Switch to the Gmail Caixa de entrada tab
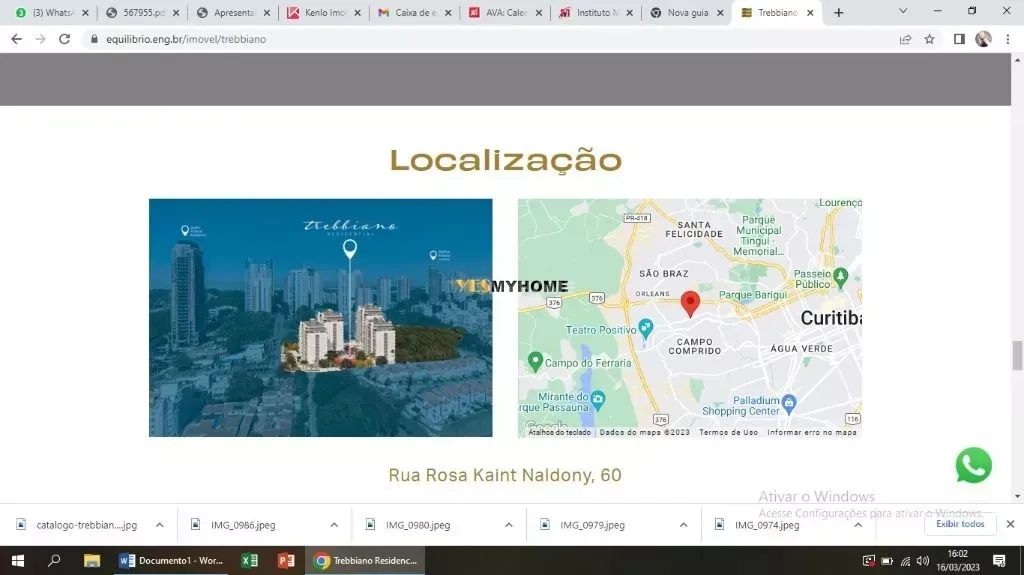The image size is (1024, 575). [x=414, y=12]
